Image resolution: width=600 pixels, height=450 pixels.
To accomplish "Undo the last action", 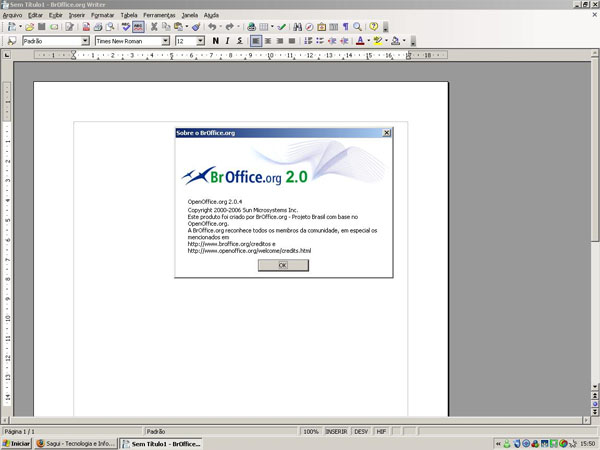I will click(x=212, y=27).
